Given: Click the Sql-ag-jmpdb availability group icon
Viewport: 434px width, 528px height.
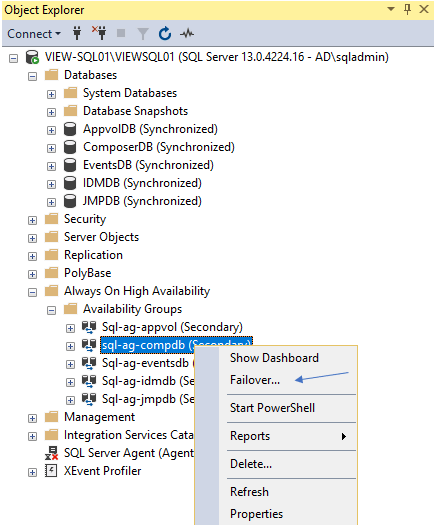Looking at the screenshot, I should pyautogui.click(x=89, y=399).
